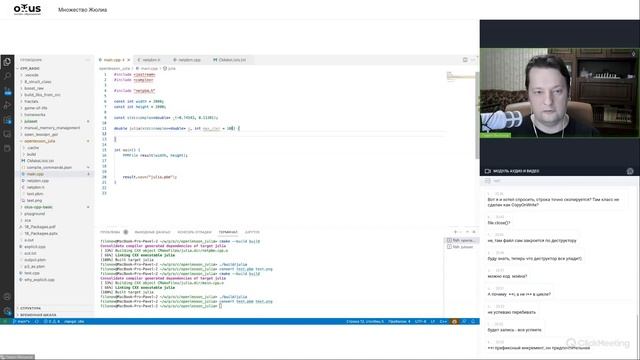
Task: Open the Output panel tab
Action: coord(152,232)
